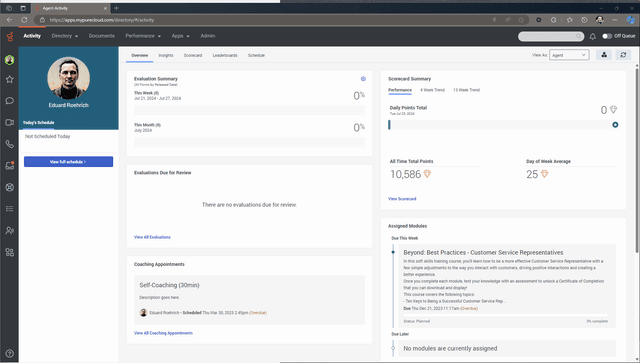Click the Daily Points progress bar
Viewport: 640px width, 363px height.
click(503, 125)
